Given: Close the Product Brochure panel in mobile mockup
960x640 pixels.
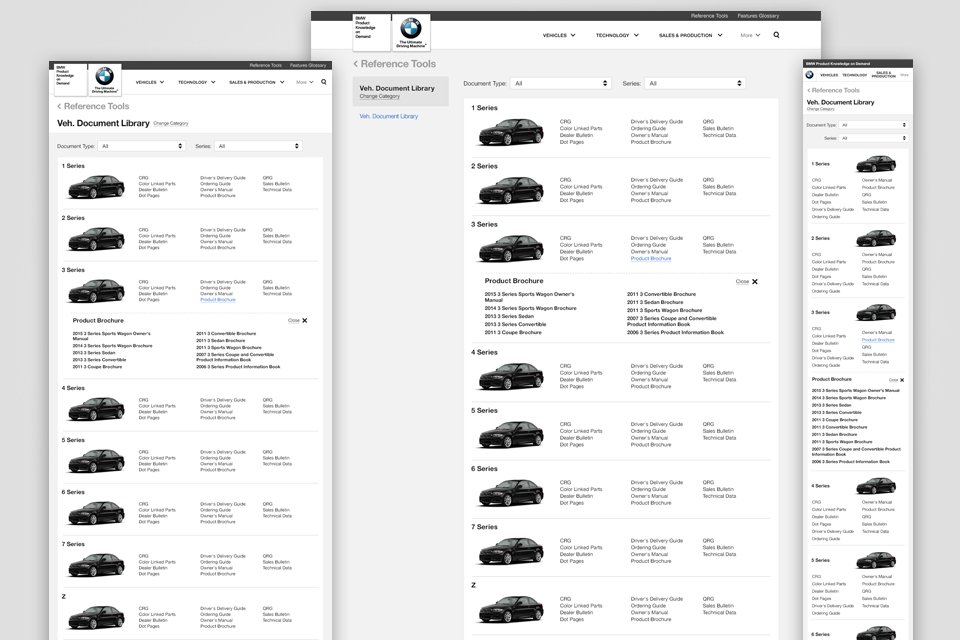Looking at the screenshot, I should 896,380.
